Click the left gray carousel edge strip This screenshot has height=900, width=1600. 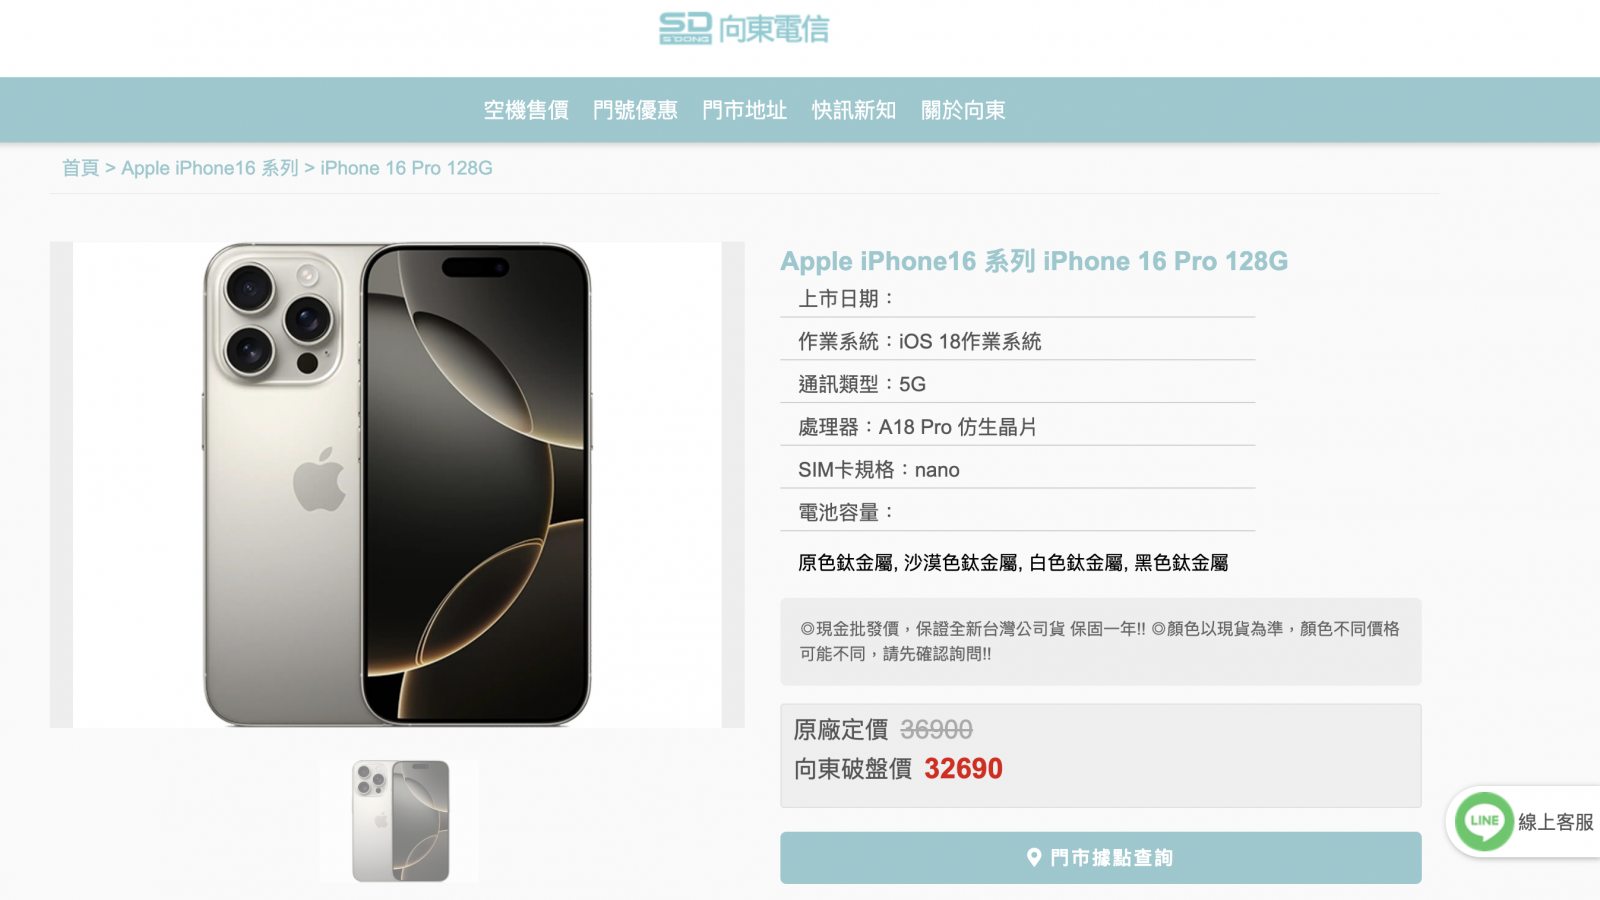(x=61, y=484)
